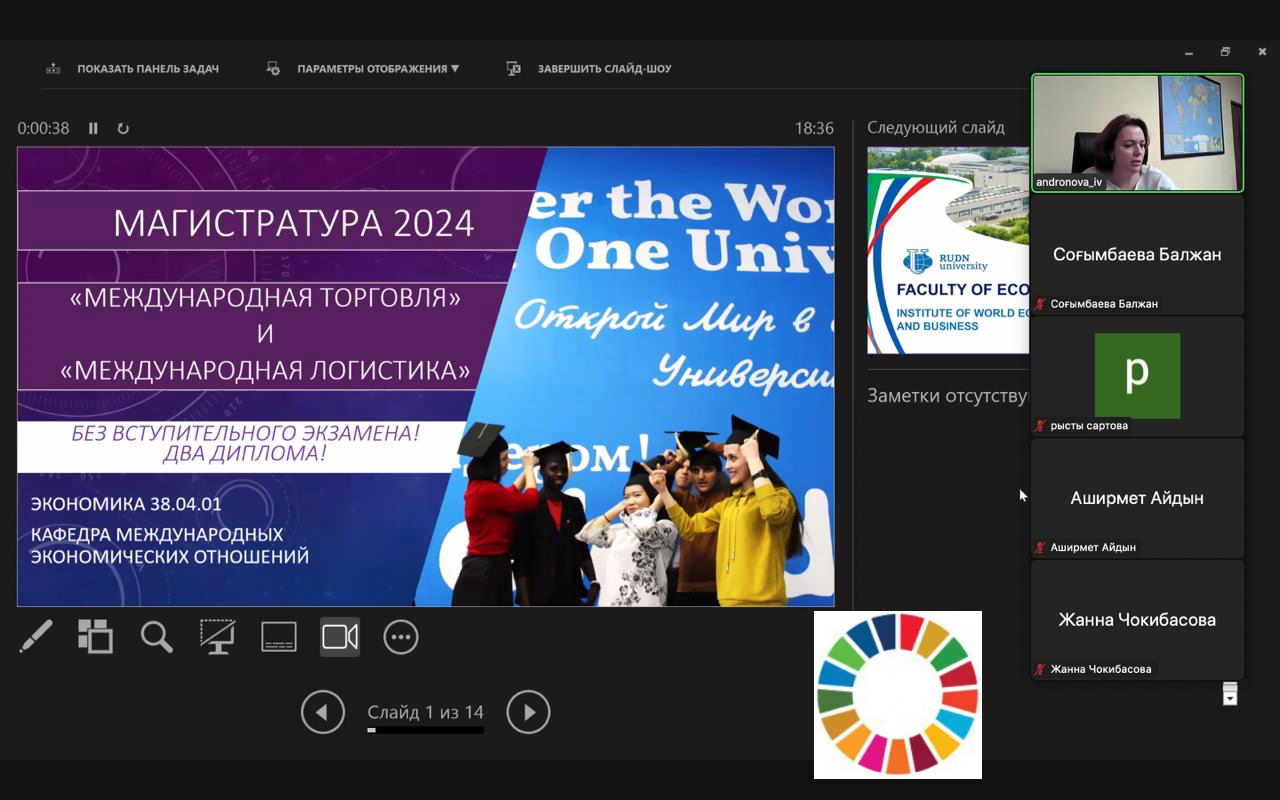Advance to the next slide arrow
The height and width of the screenshot is (800, 1280).
point(528,712)
